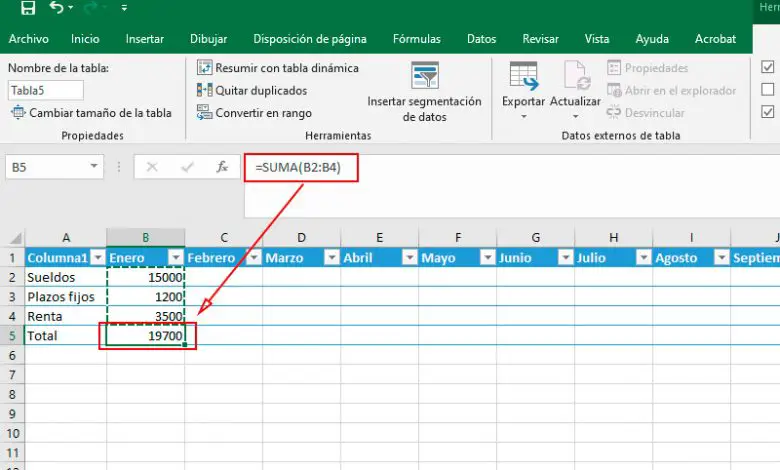The image size is (780, 470).
Task: Select total cell showing 19700
Action: 146,336
